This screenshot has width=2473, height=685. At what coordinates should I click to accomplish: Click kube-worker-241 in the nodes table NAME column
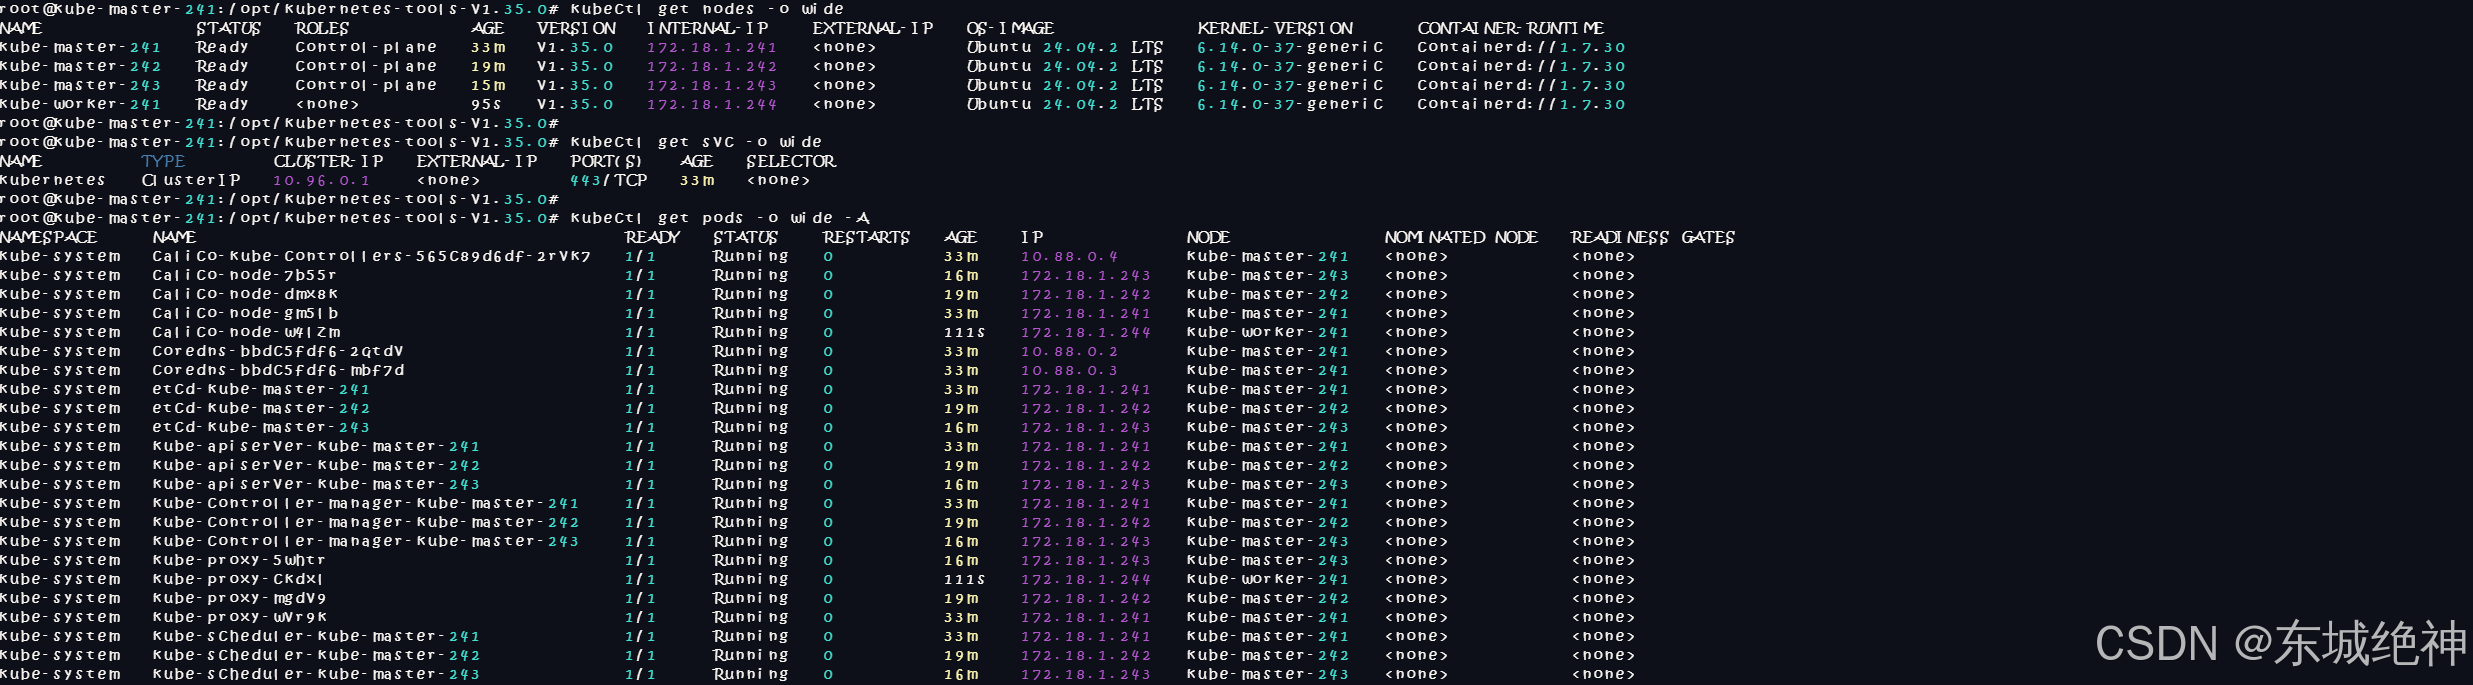80,105
